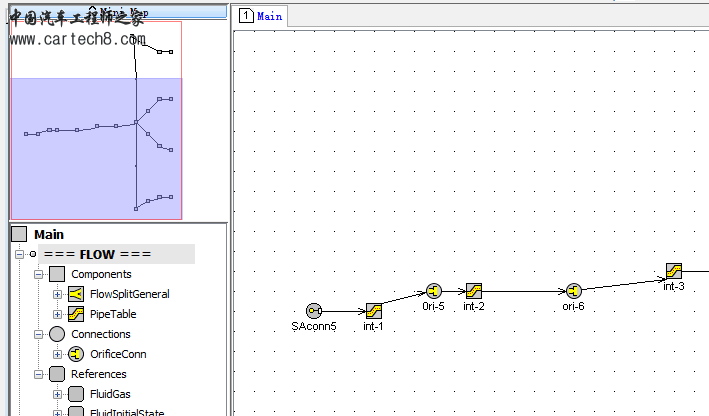Viewport: 709px width, 416px height.
Task: Expand the FluidGas reference node
Action: click(57, 394)
